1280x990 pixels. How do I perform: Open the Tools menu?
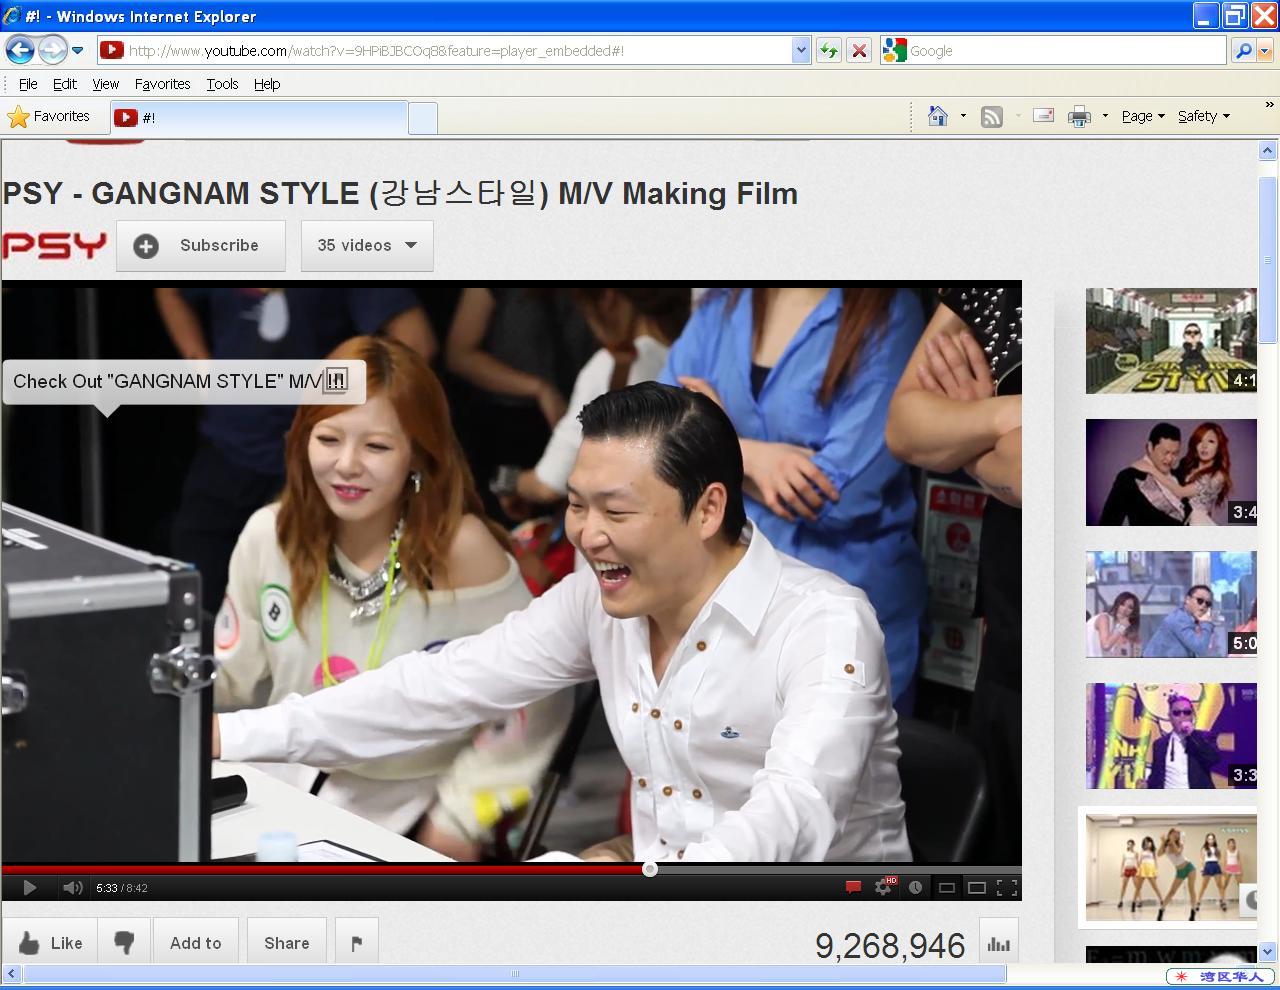coord(222,84)
